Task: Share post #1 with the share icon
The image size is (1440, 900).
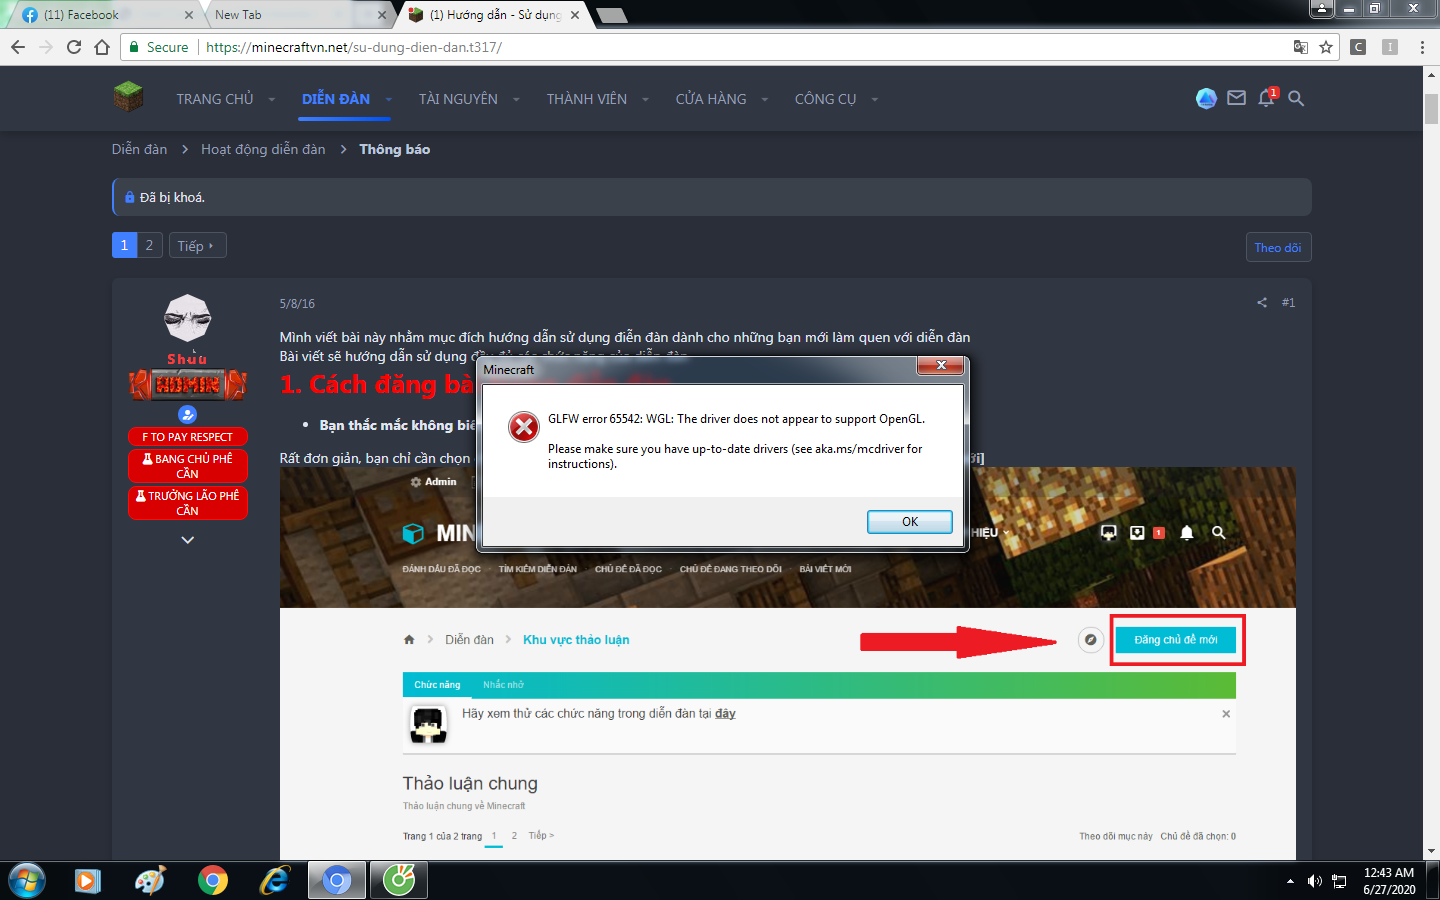Action: point(1262,302)
